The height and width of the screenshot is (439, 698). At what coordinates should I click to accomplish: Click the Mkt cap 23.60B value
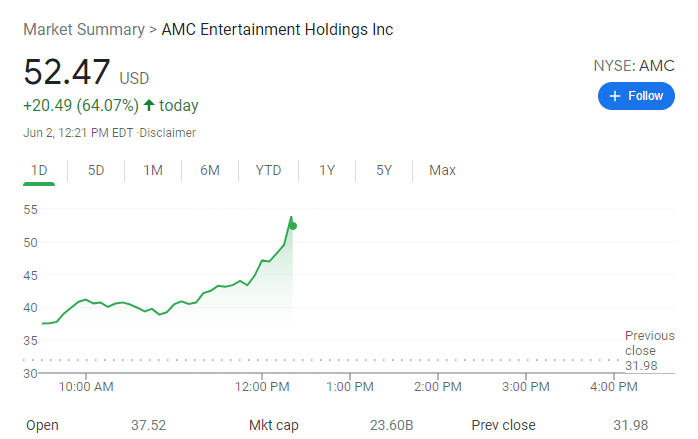point(391,425)
